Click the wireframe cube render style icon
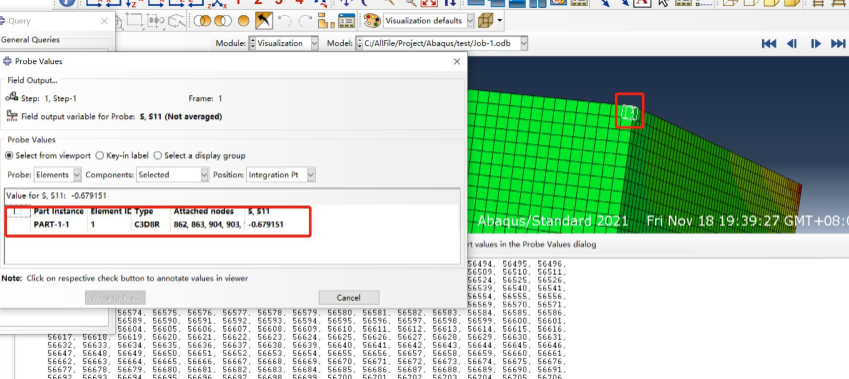 pos(485,21)
